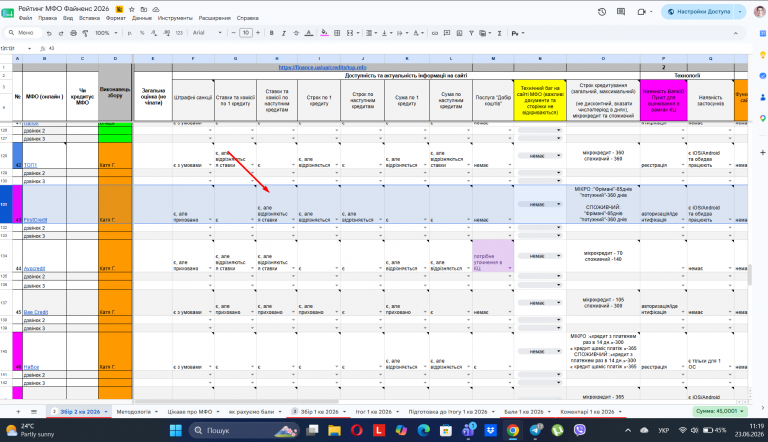Viewport: 768px width, 442px height.
Task: Print the spreadsheet using the printer icon
Action: click(73, 33)
